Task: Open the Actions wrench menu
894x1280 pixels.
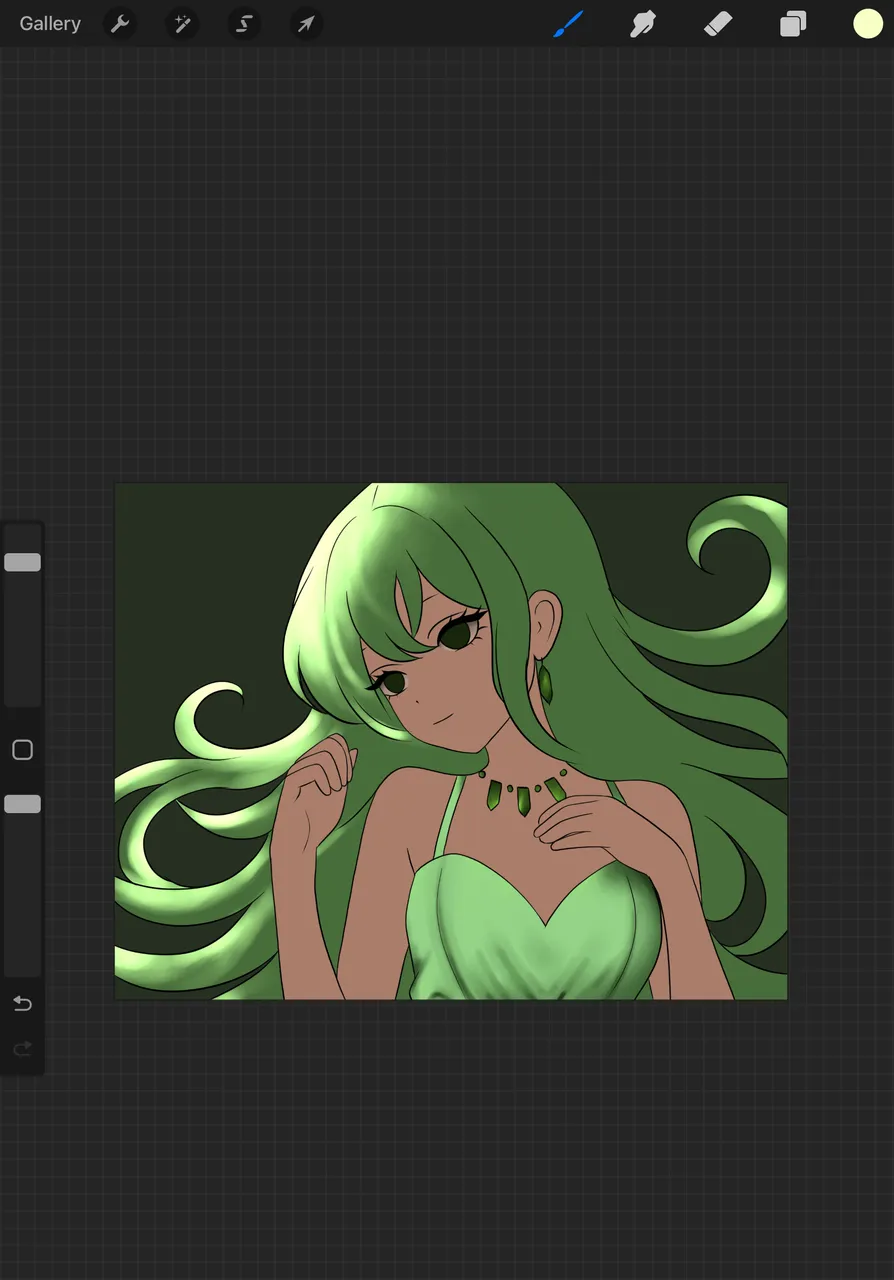Action: point(120,23)
